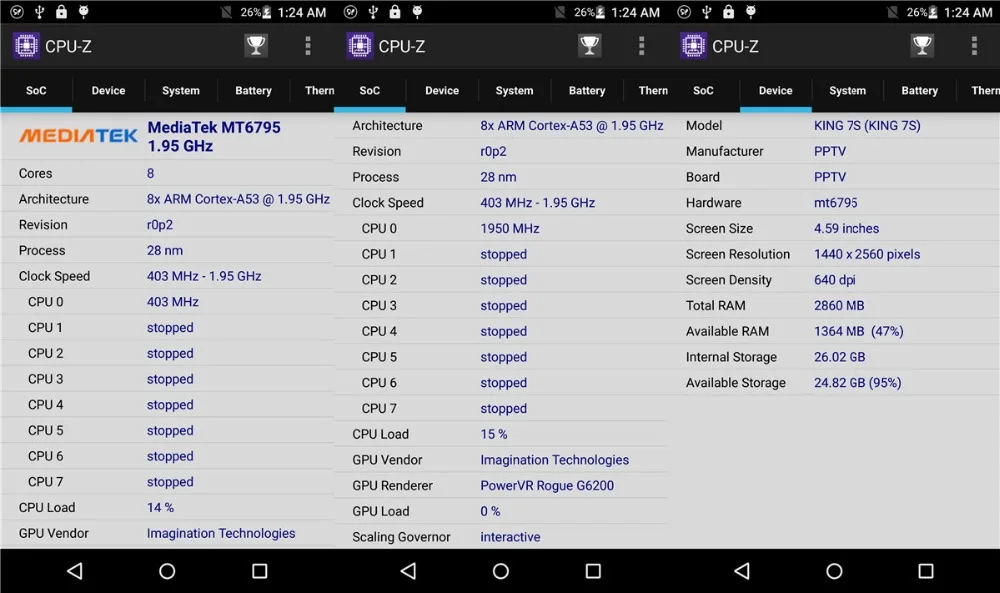This screenshot has height=593, width=1000.
Task: Open the System tab in the right screen
Action: click(848, 91)
